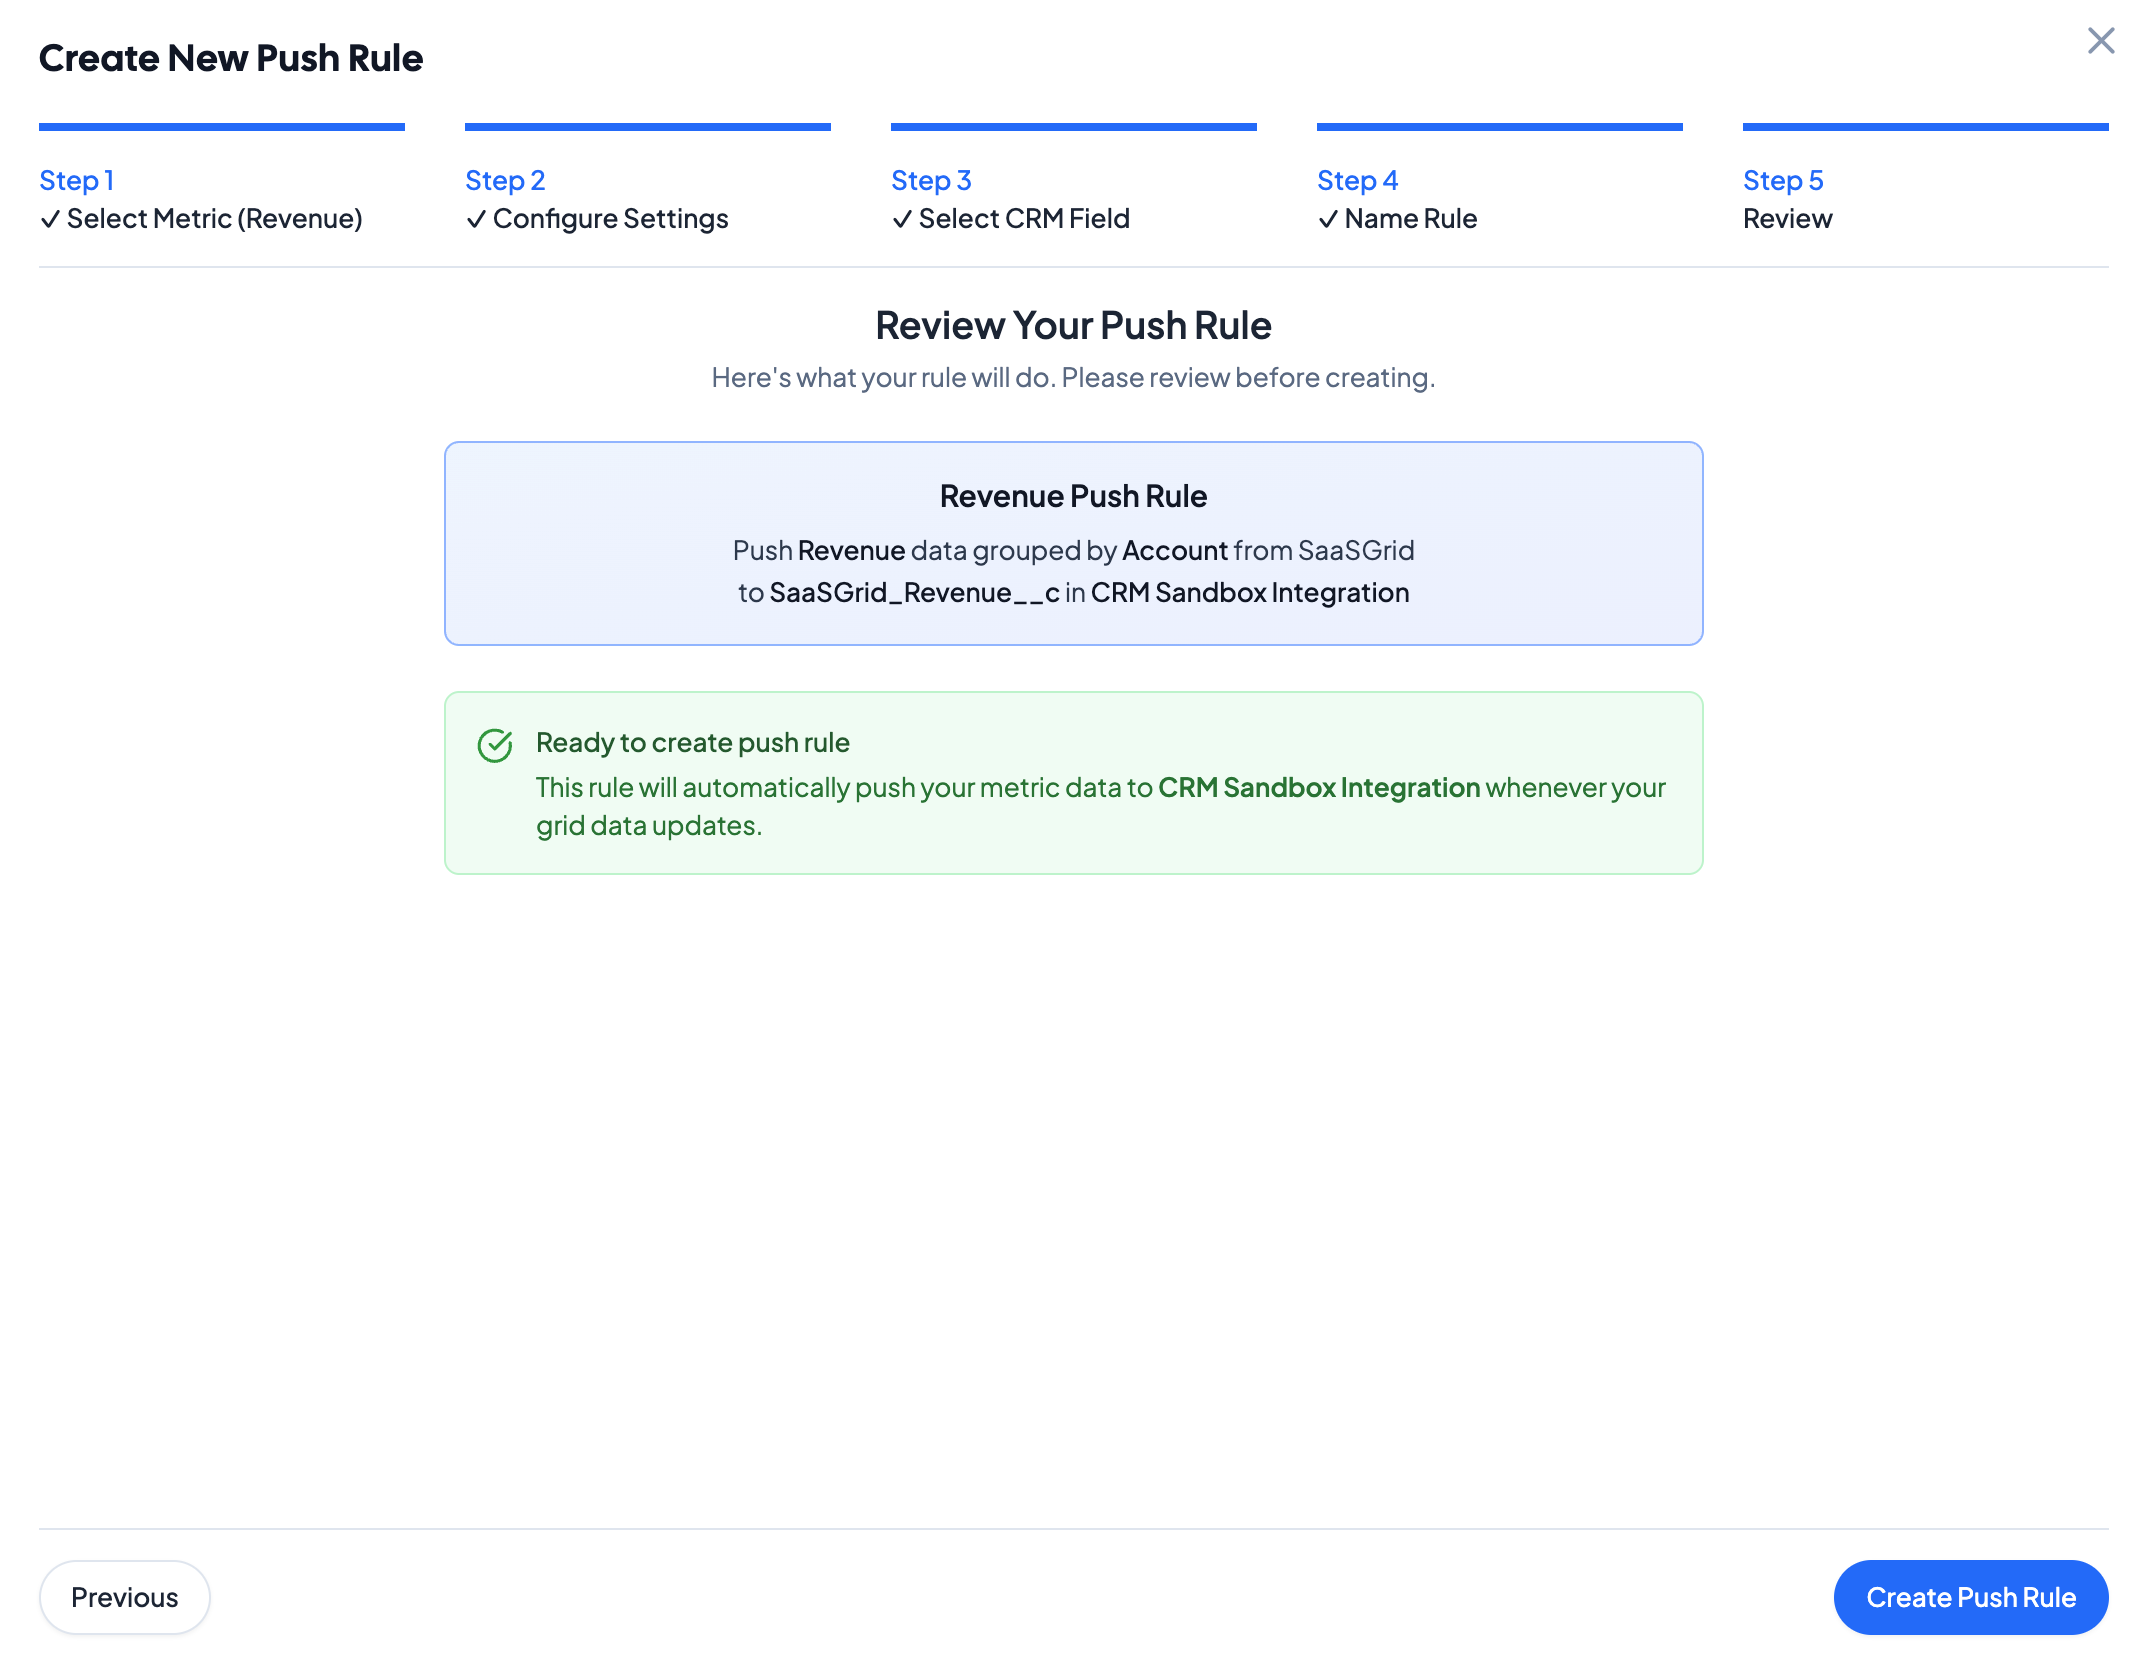2146x1670 pixels.
Task: Click the "Review Your Push Rule" heading
Action: (x=1074, y=325)
